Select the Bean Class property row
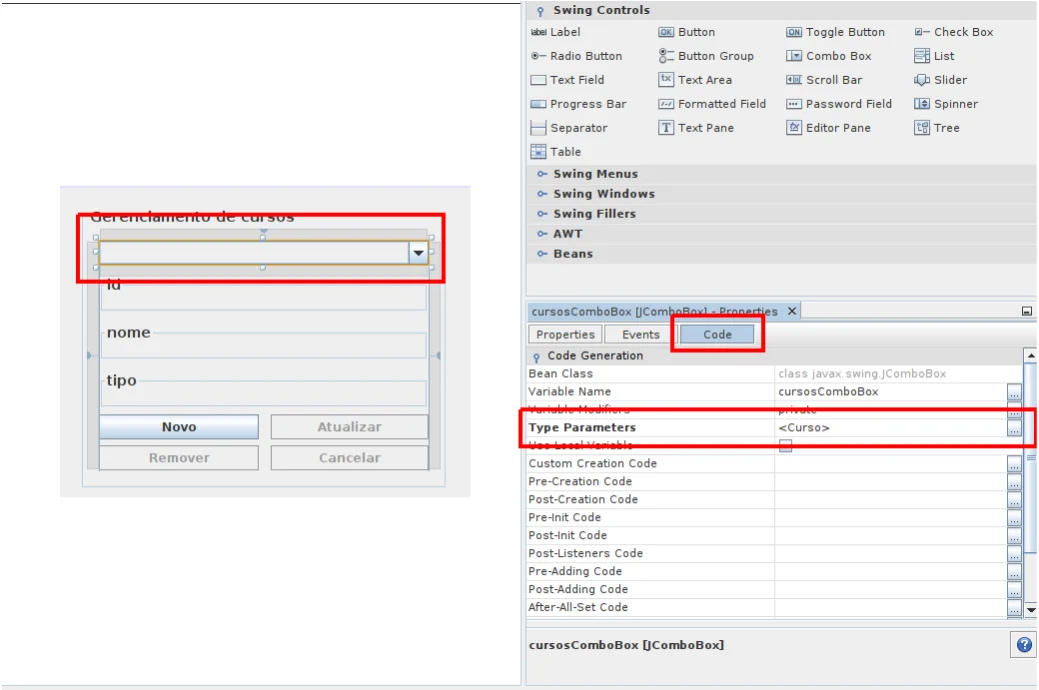The width and height of the screenshot is (1039, 690). point(774,374)
